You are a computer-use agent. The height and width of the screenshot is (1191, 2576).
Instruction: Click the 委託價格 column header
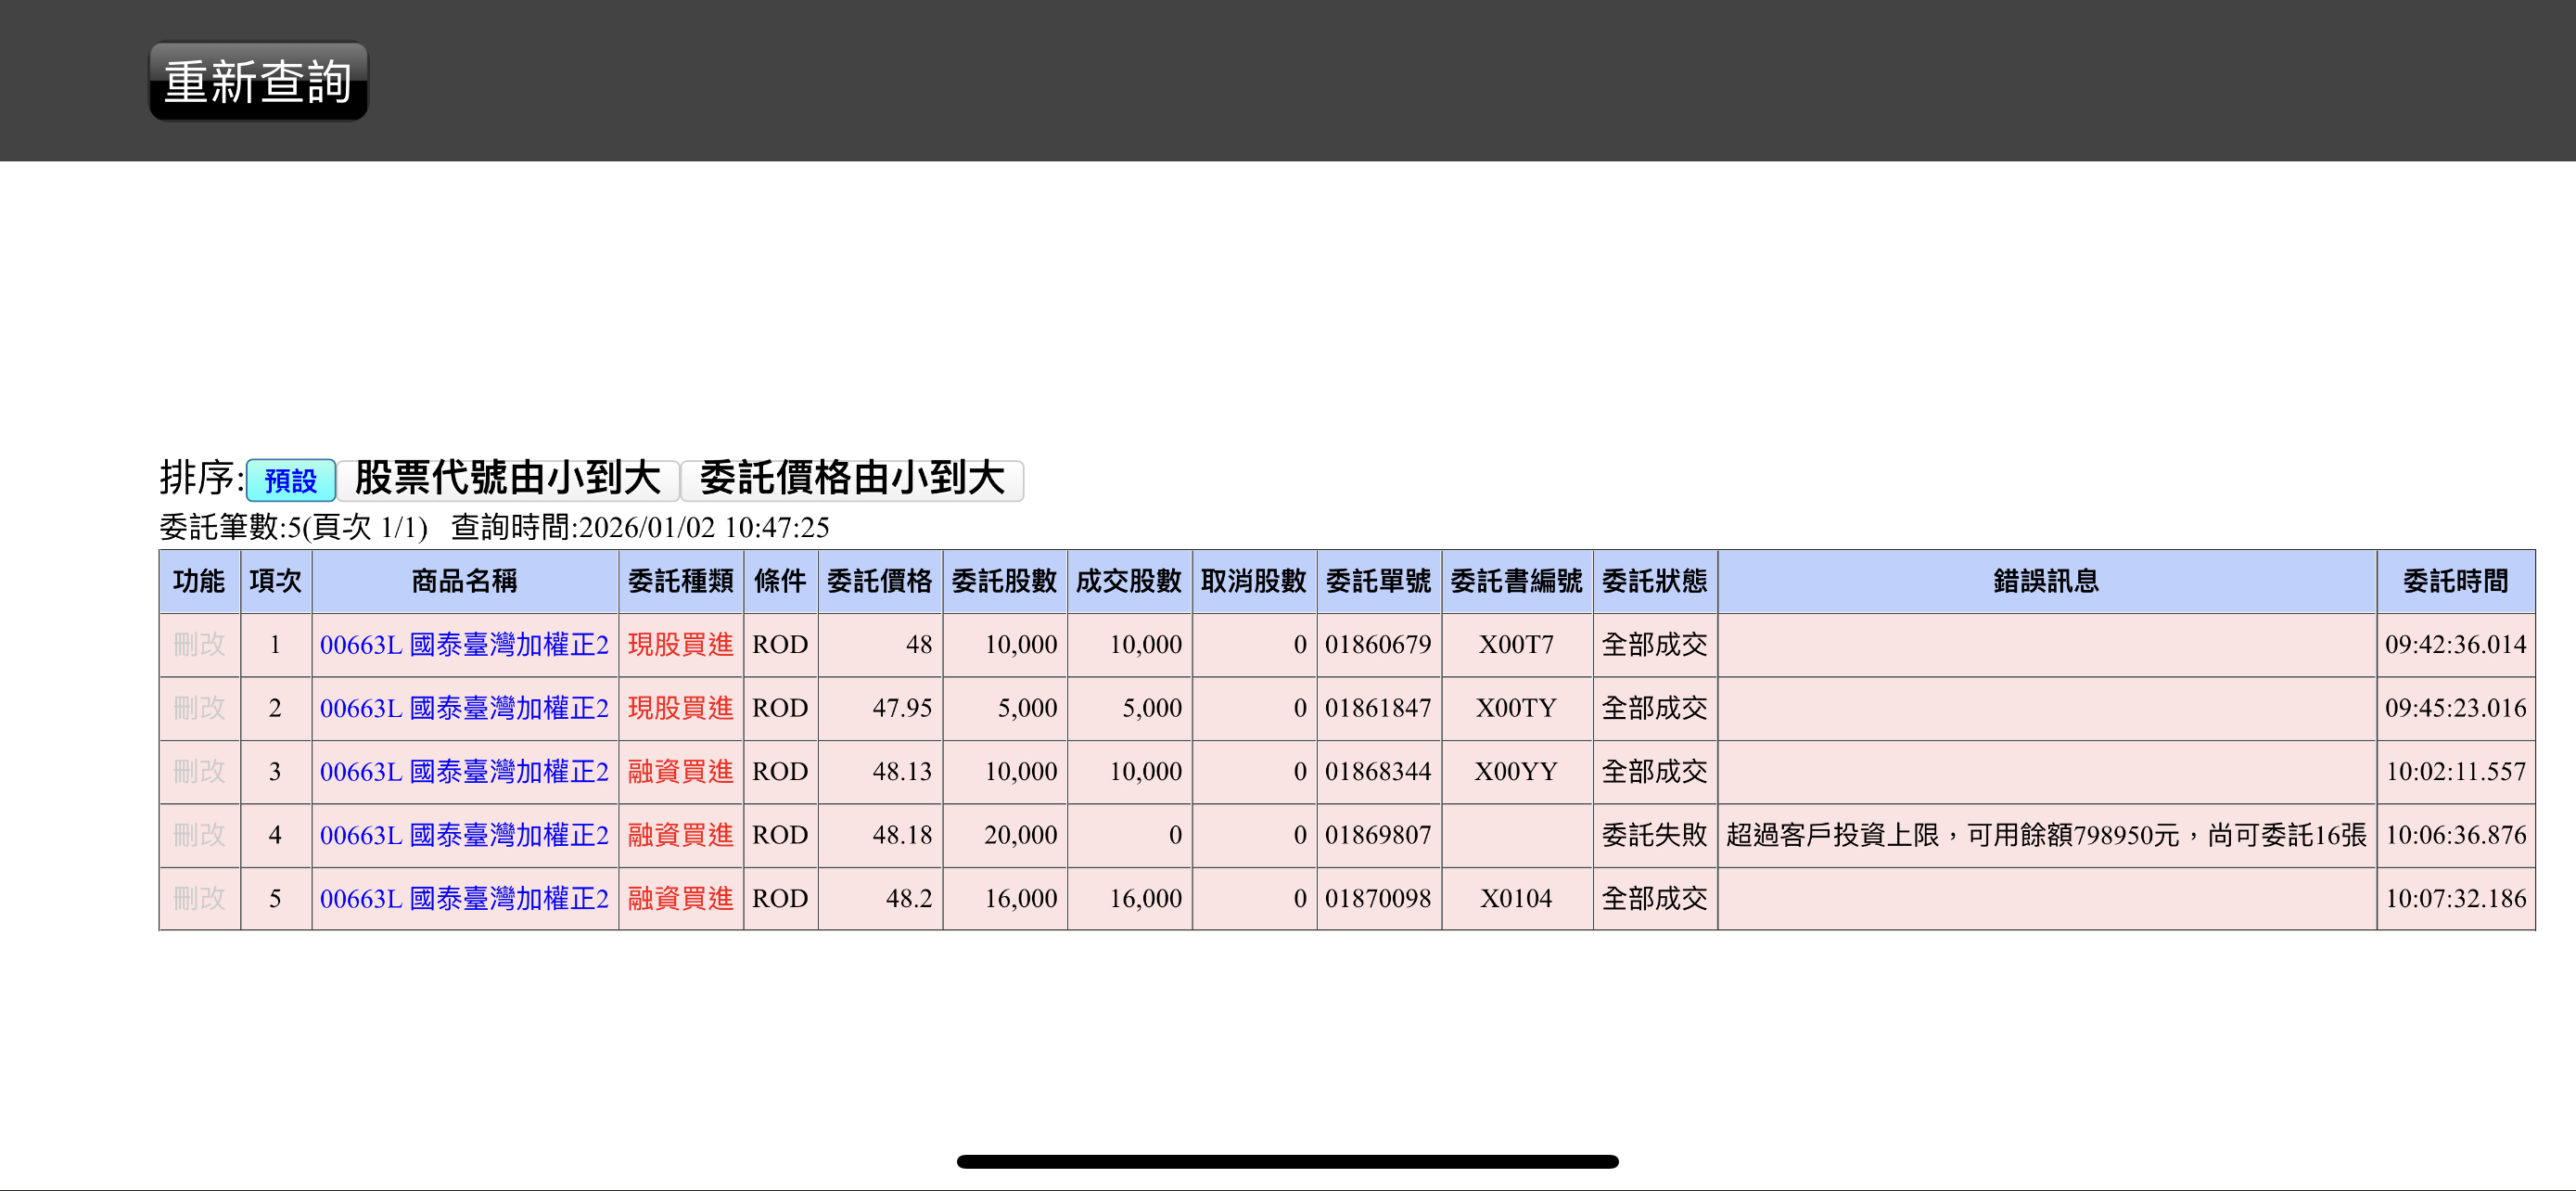(x=879, y=581)
